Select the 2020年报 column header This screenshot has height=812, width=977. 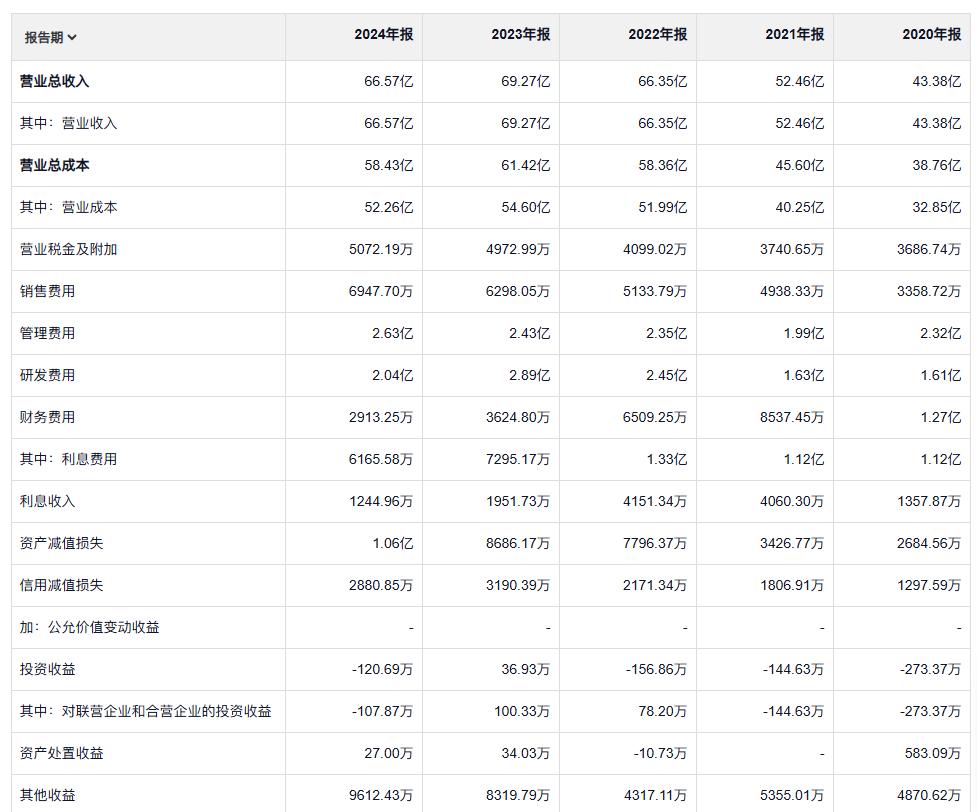pyautogui.click(x=931, y=35)
